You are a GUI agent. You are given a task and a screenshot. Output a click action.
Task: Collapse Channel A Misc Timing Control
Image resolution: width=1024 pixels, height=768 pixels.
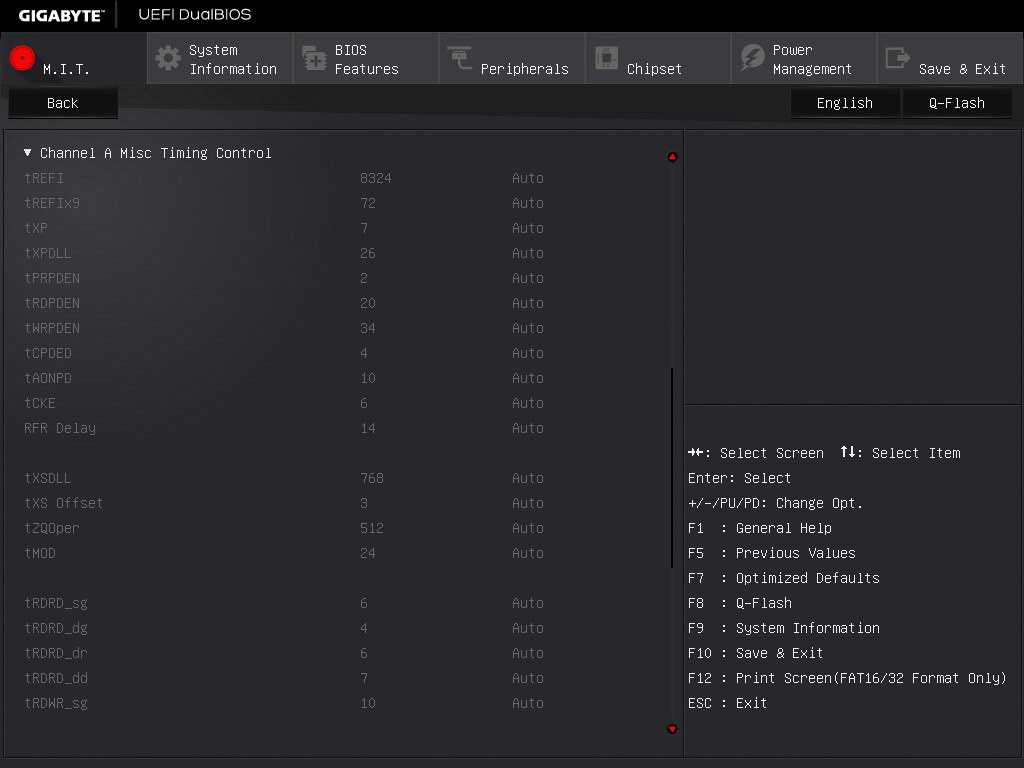click(x=28, y=153)
